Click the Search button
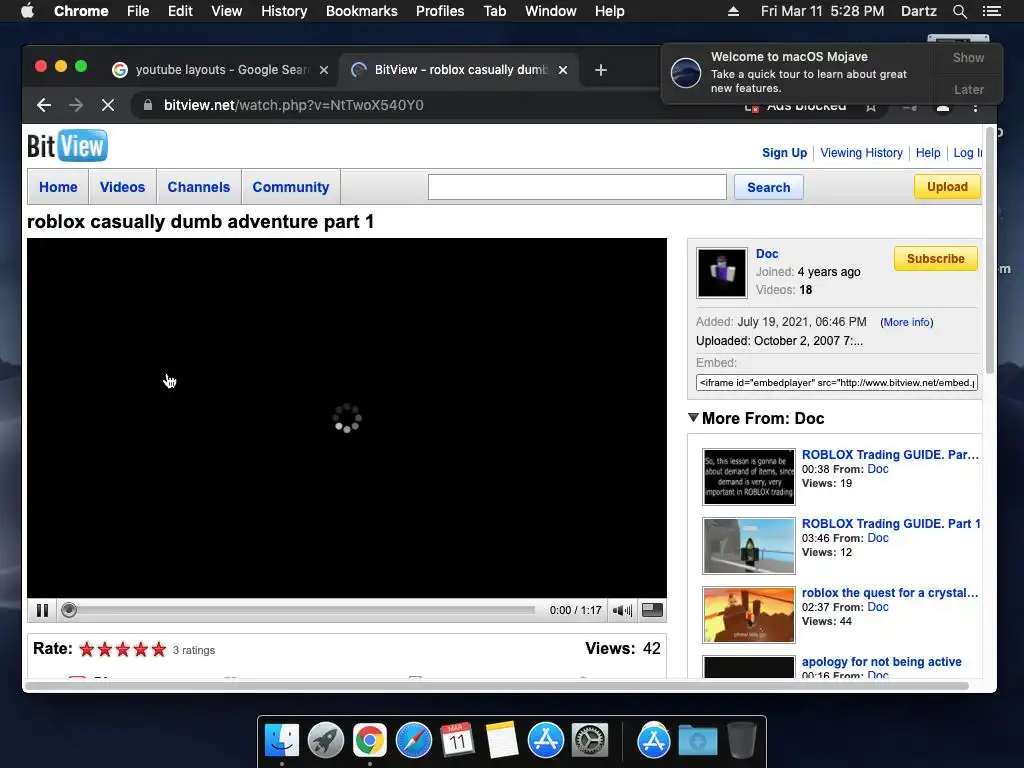This screenshot has width=1024, height=768. click(x=769, y=187)
